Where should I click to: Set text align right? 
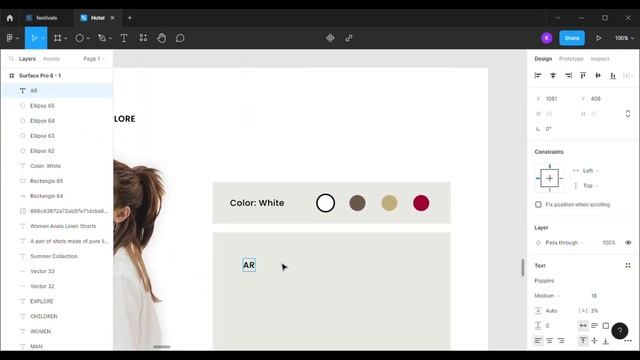pyautogui.click(x=561, y=340)
